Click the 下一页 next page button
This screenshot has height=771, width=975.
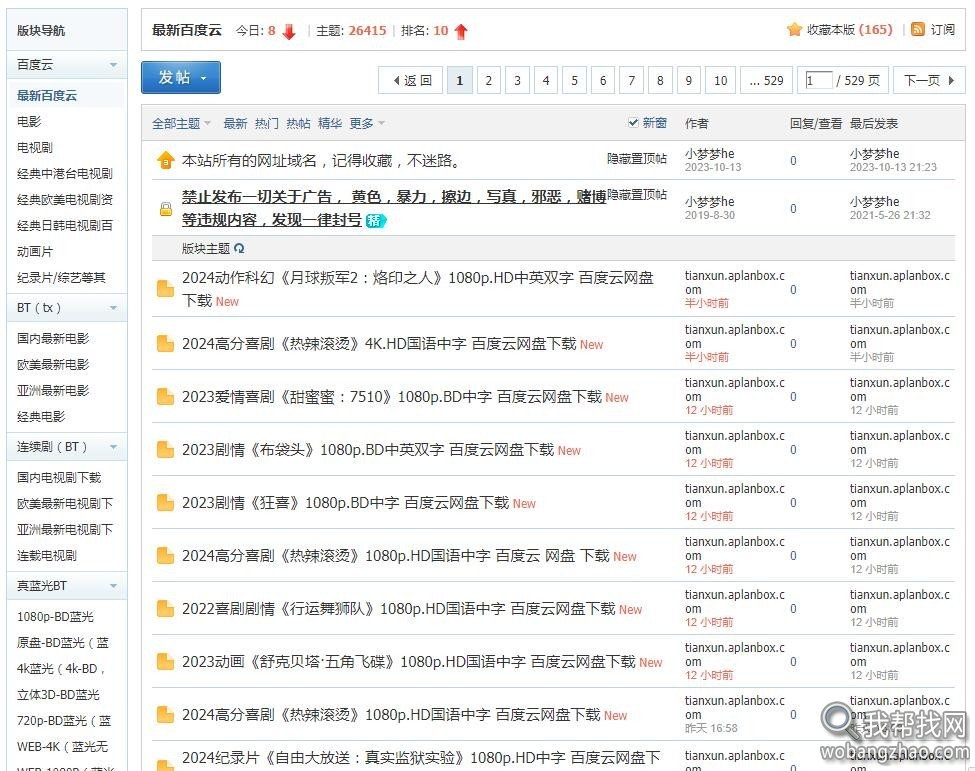pyautogui.click(x=929, y=80)
